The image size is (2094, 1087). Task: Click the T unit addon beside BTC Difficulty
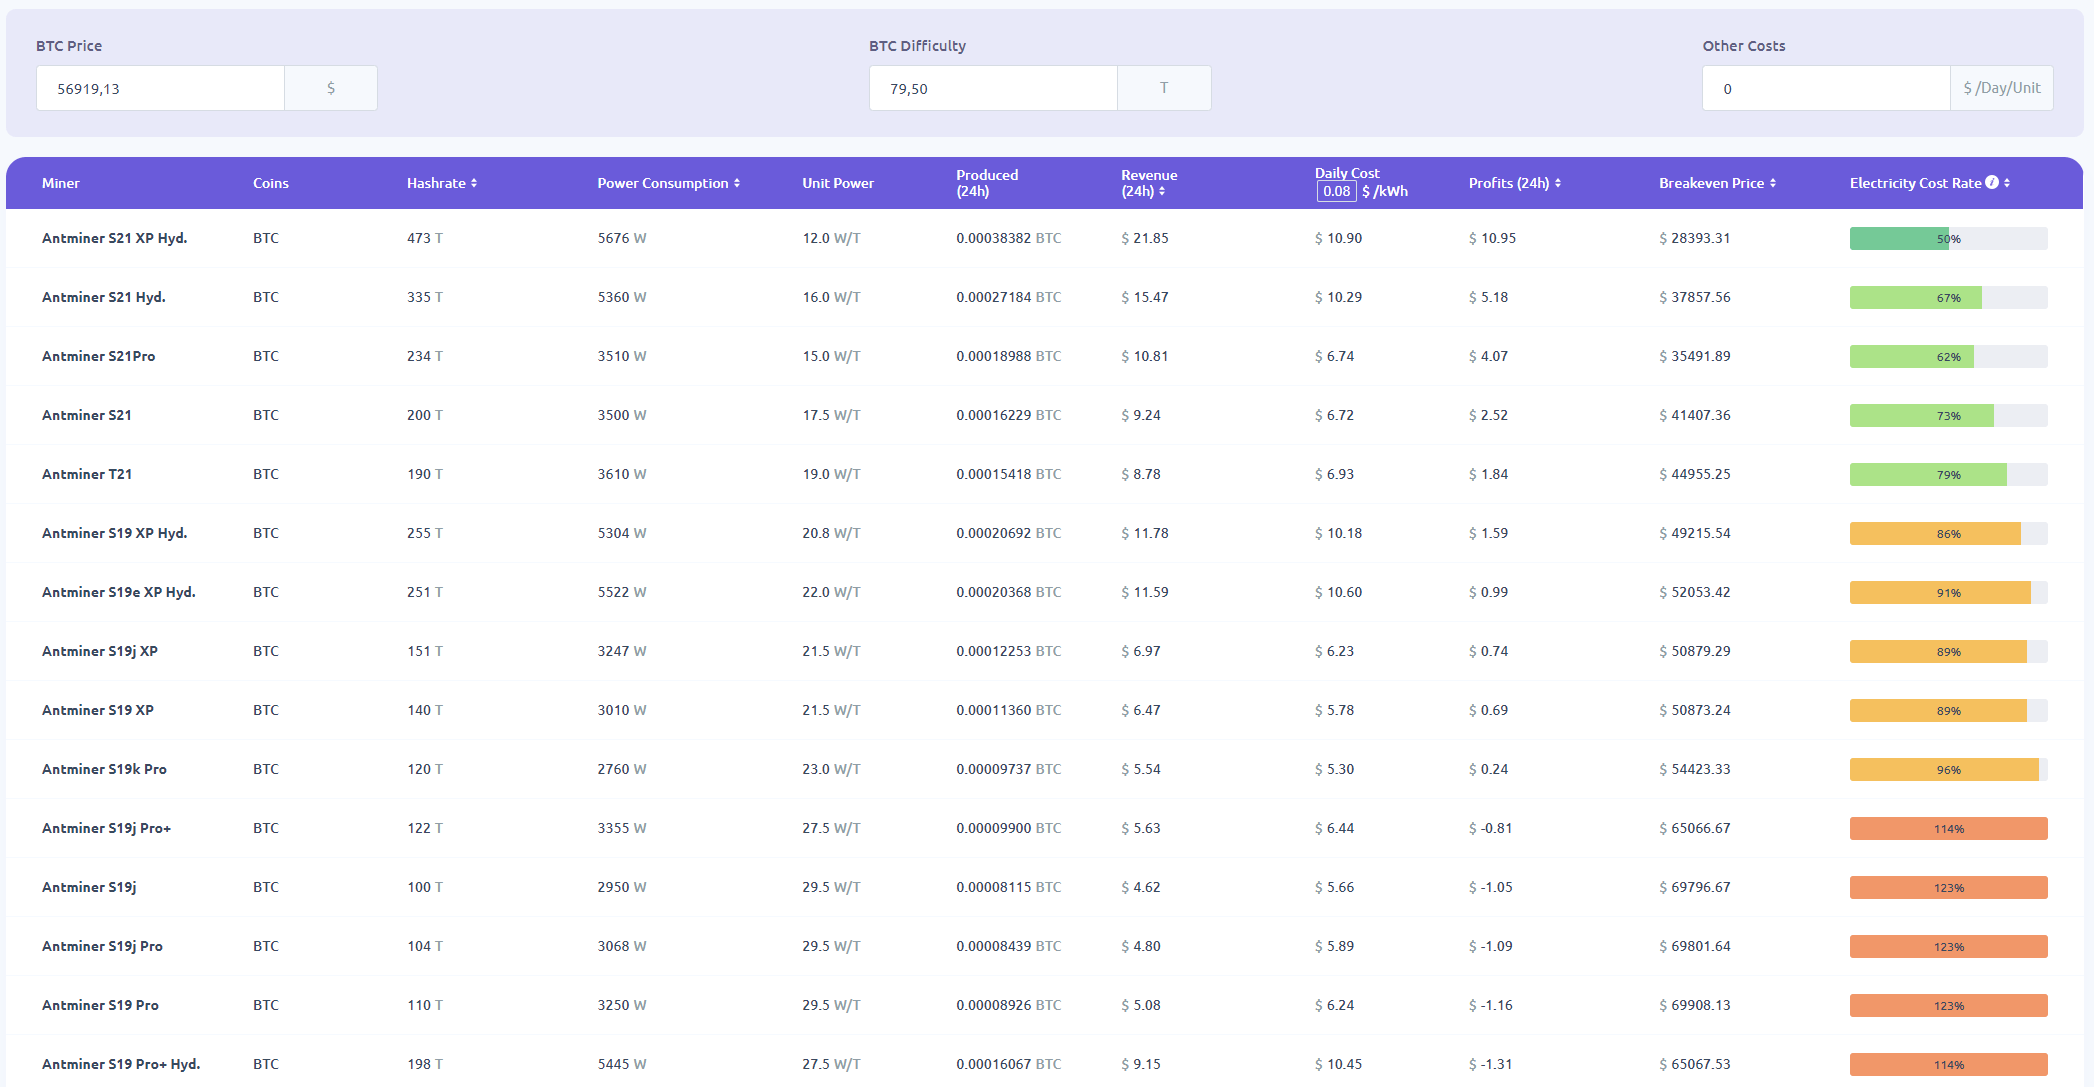(1164, 88)
